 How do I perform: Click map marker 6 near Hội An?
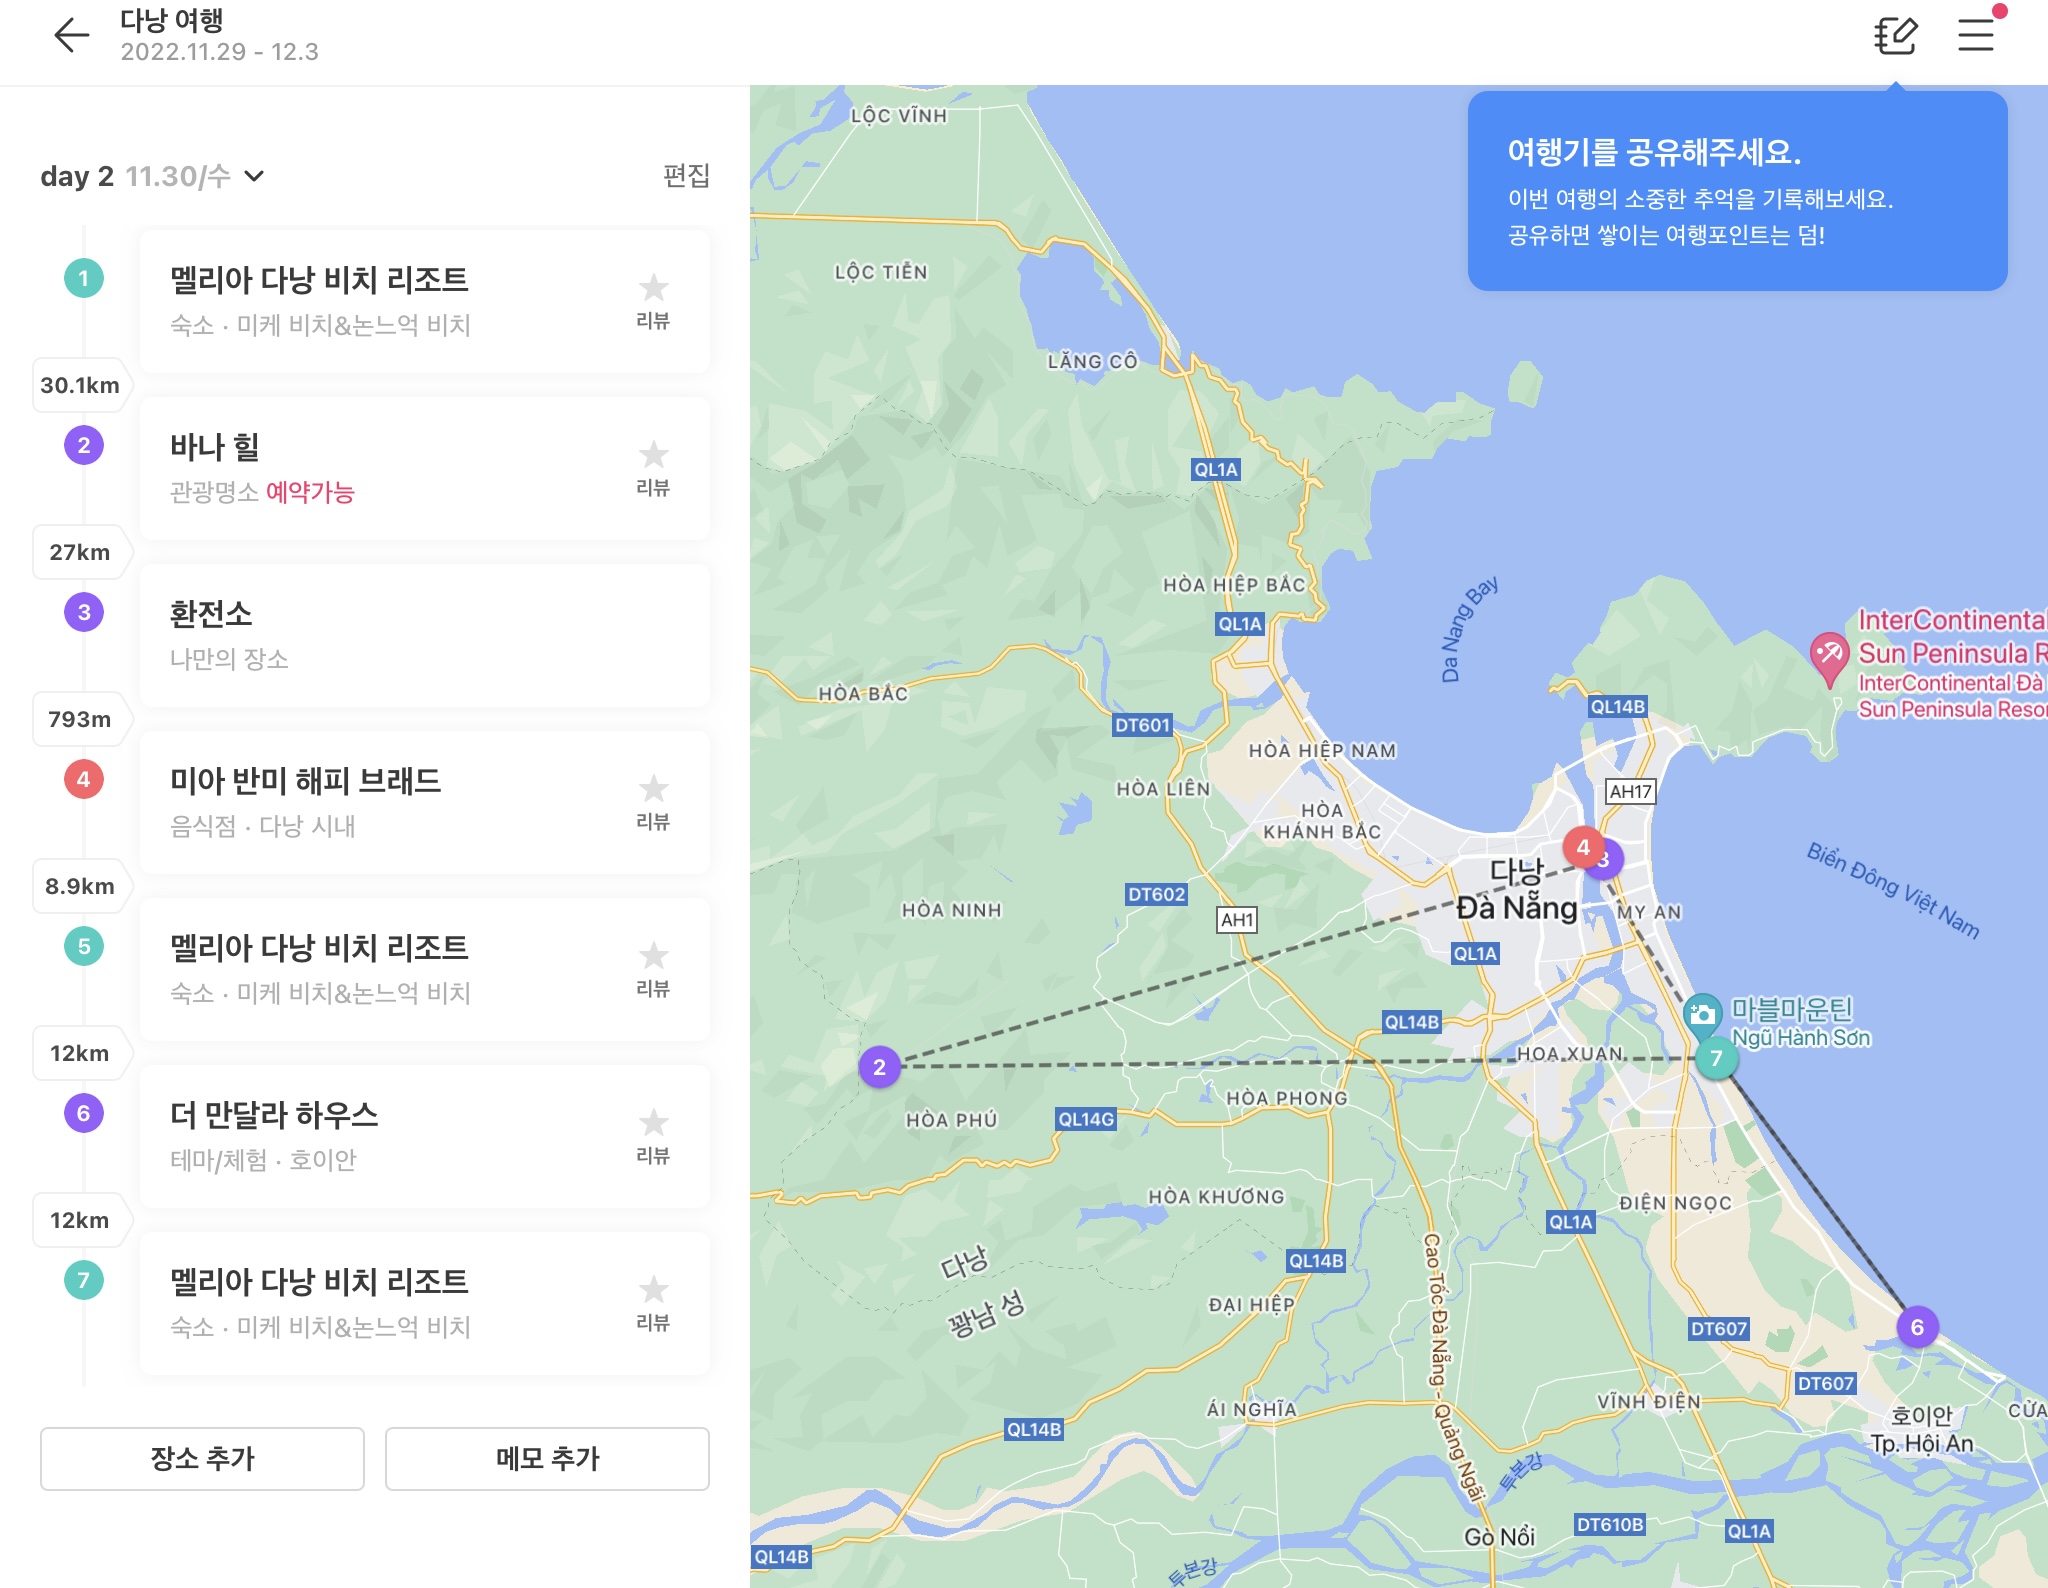(1917, 1327)
